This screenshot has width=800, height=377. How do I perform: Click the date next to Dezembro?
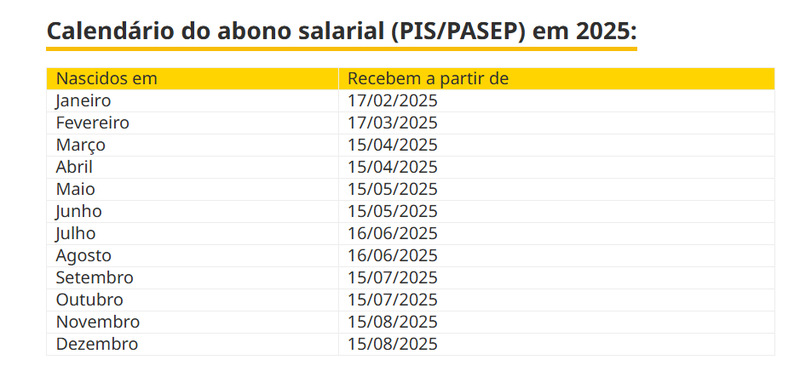click(392, 344)
